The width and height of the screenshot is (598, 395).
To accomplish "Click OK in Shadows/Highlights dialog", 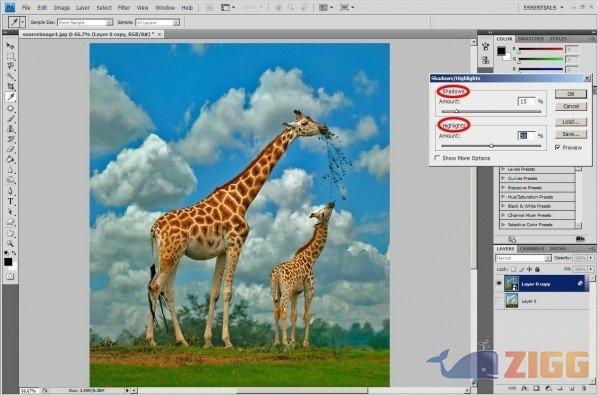I will (571, 94).
